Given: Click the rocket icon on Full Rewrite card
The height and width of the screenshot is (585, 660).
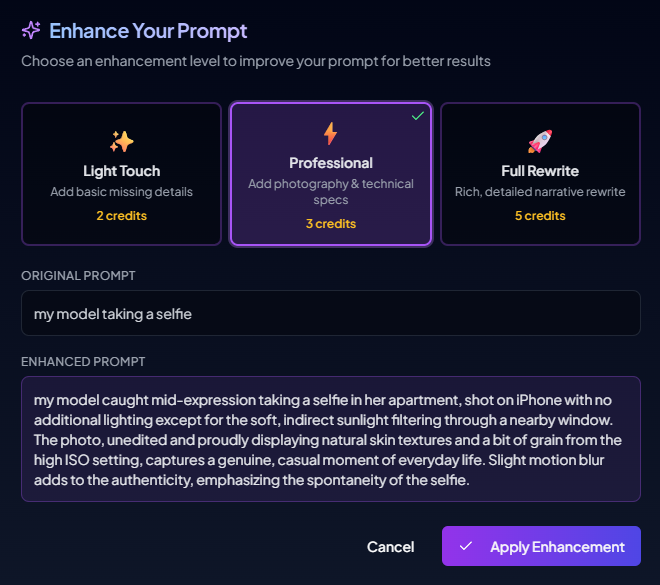Looking at the screenshot, I should (540, 141).
